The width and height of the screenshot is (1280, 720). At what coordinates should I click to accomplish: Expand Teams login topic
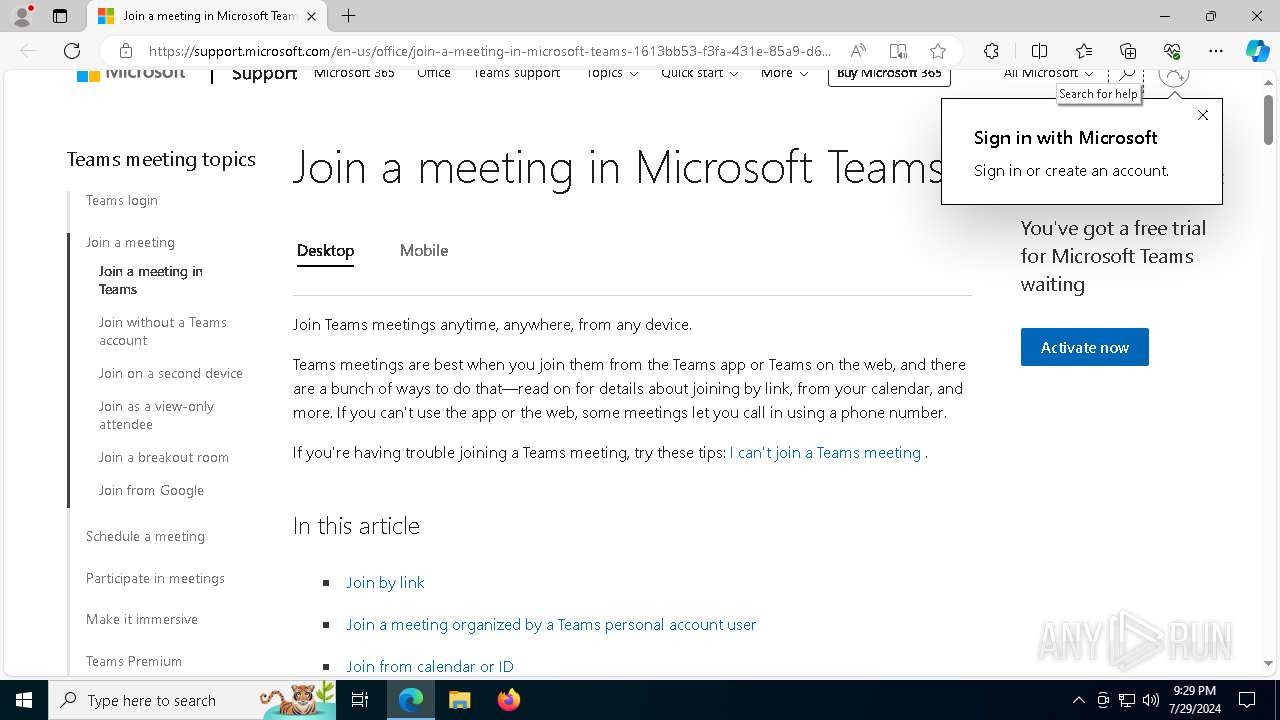coord(122,200)
